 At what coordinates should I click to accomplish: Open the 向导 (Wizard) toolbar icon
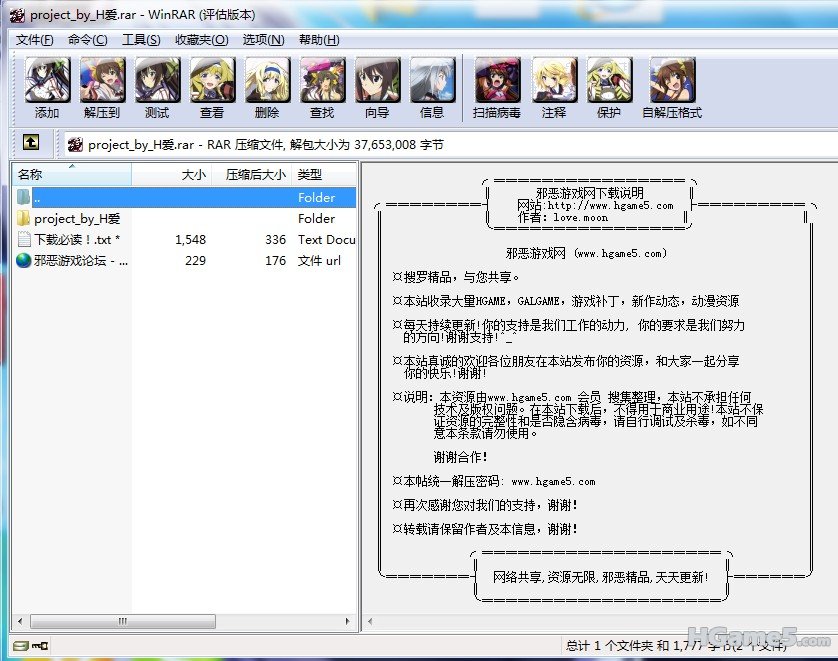click(377, 80)
